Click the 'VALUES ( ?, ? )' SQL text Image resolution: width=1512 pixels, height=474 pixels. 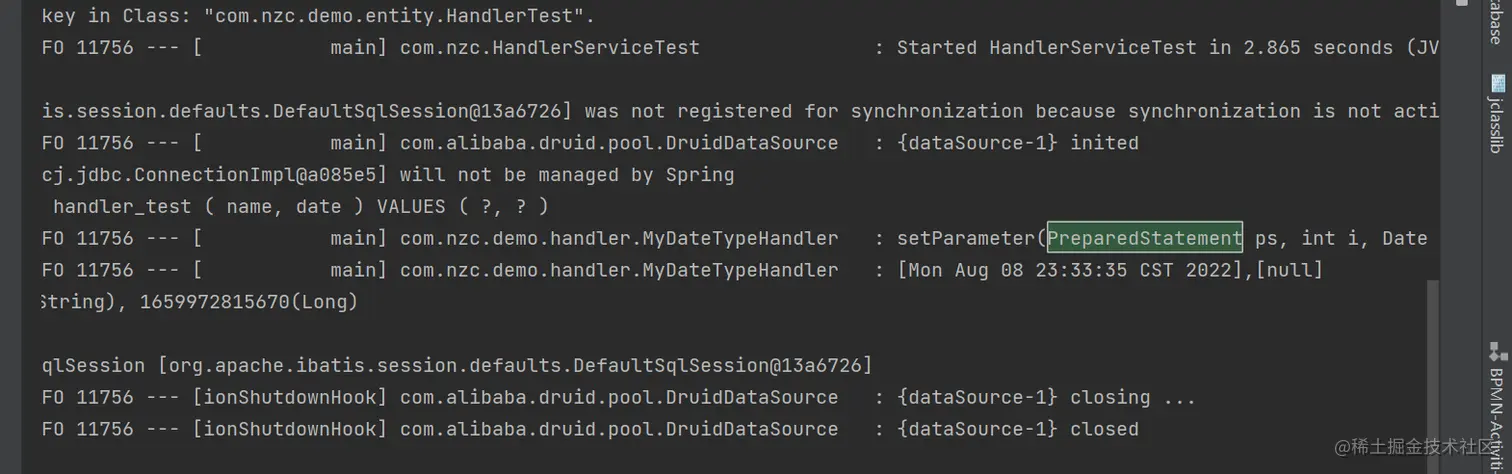(462, 206)
